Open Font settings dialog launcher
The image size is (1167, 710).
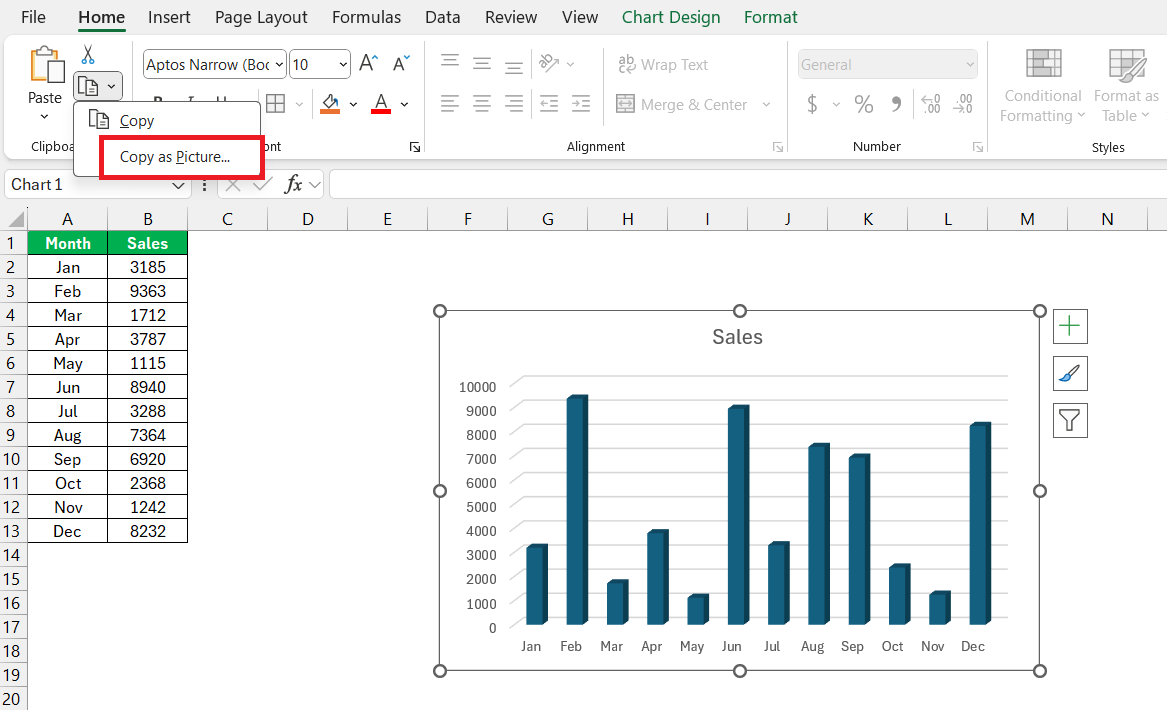click(x=415, y=147)
